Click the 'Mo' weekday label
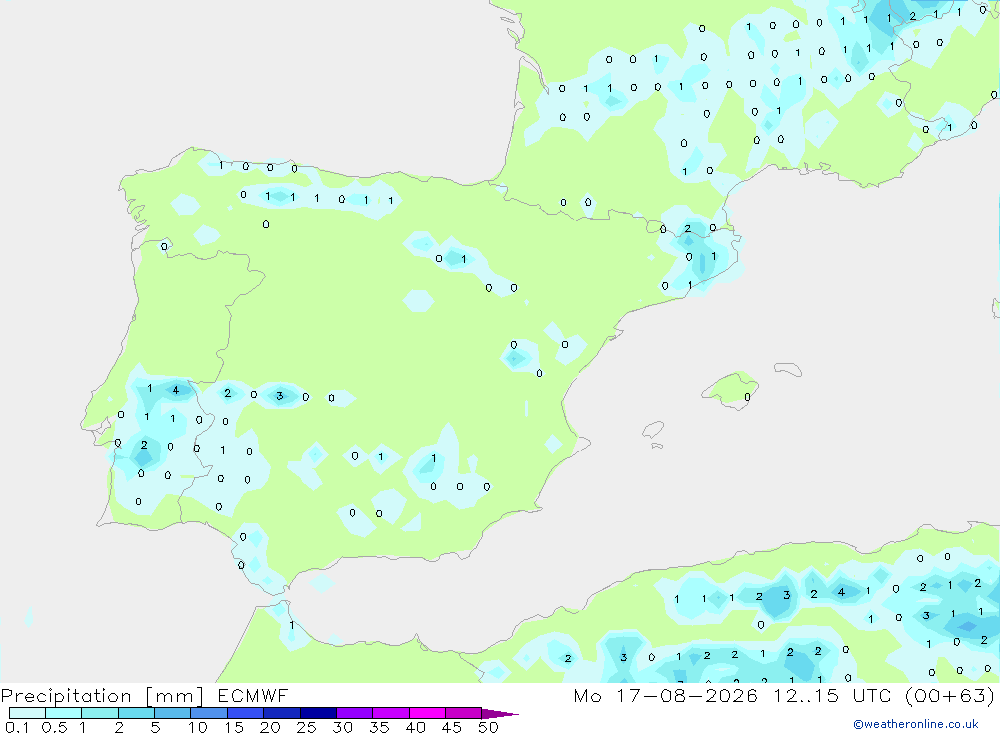Image resolution: width=1000 pixels, height=733 pixels. (587, 695)
